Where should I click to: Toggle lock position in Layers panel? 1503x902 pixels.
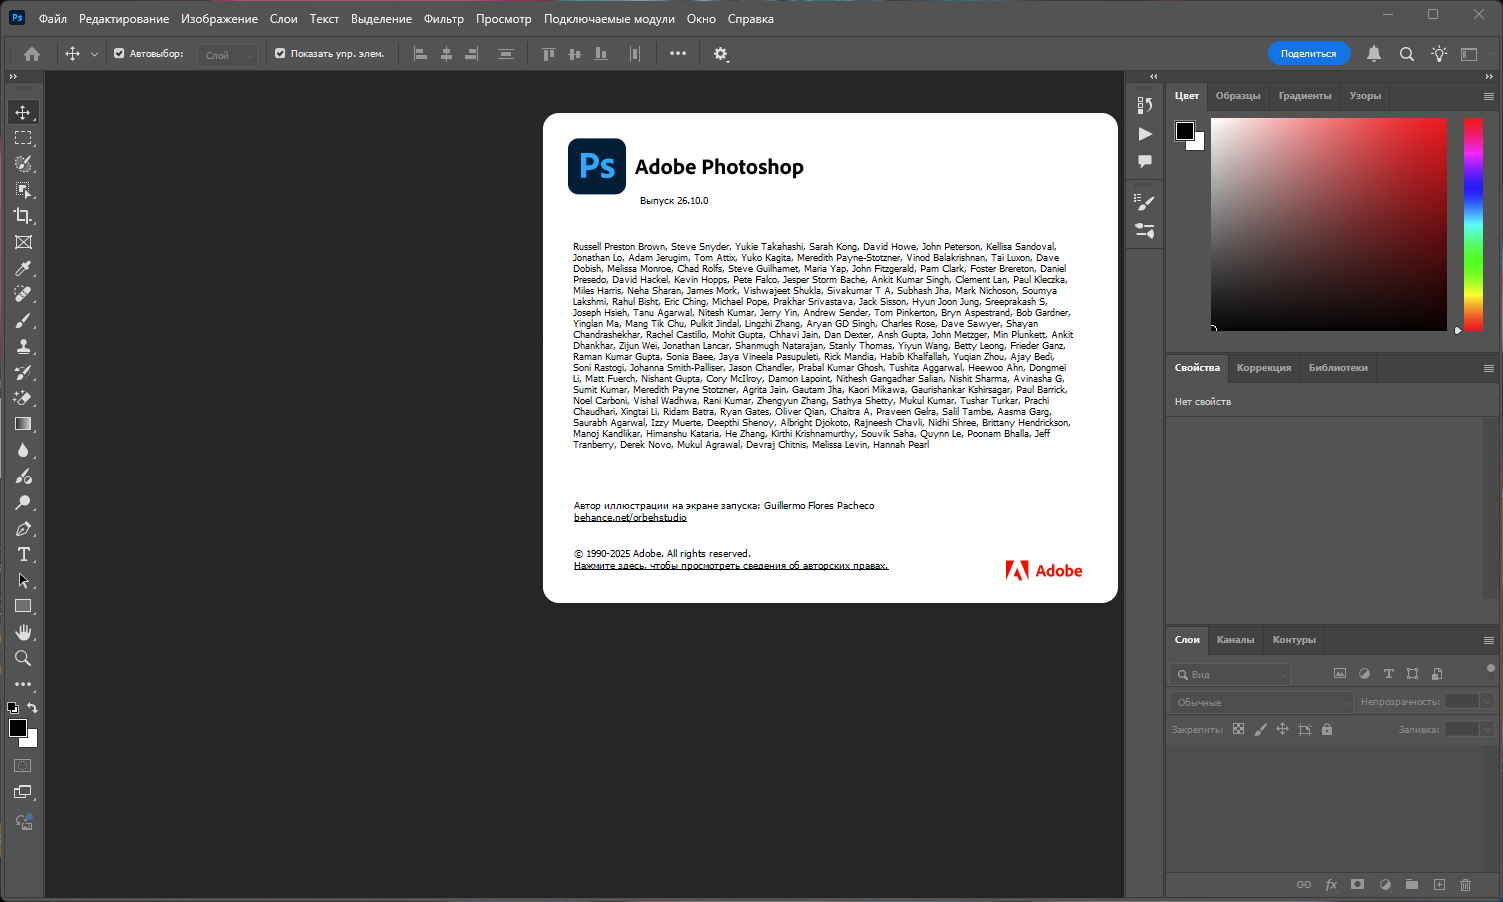pos(1282,729)
